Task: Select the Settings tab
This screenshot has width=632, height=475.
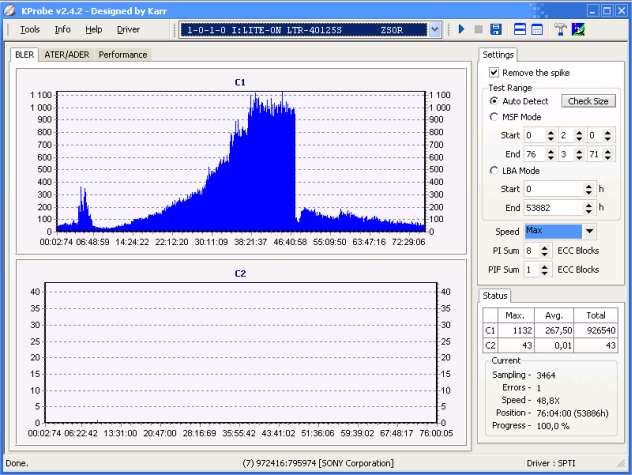Action: (x=498, y=55)
